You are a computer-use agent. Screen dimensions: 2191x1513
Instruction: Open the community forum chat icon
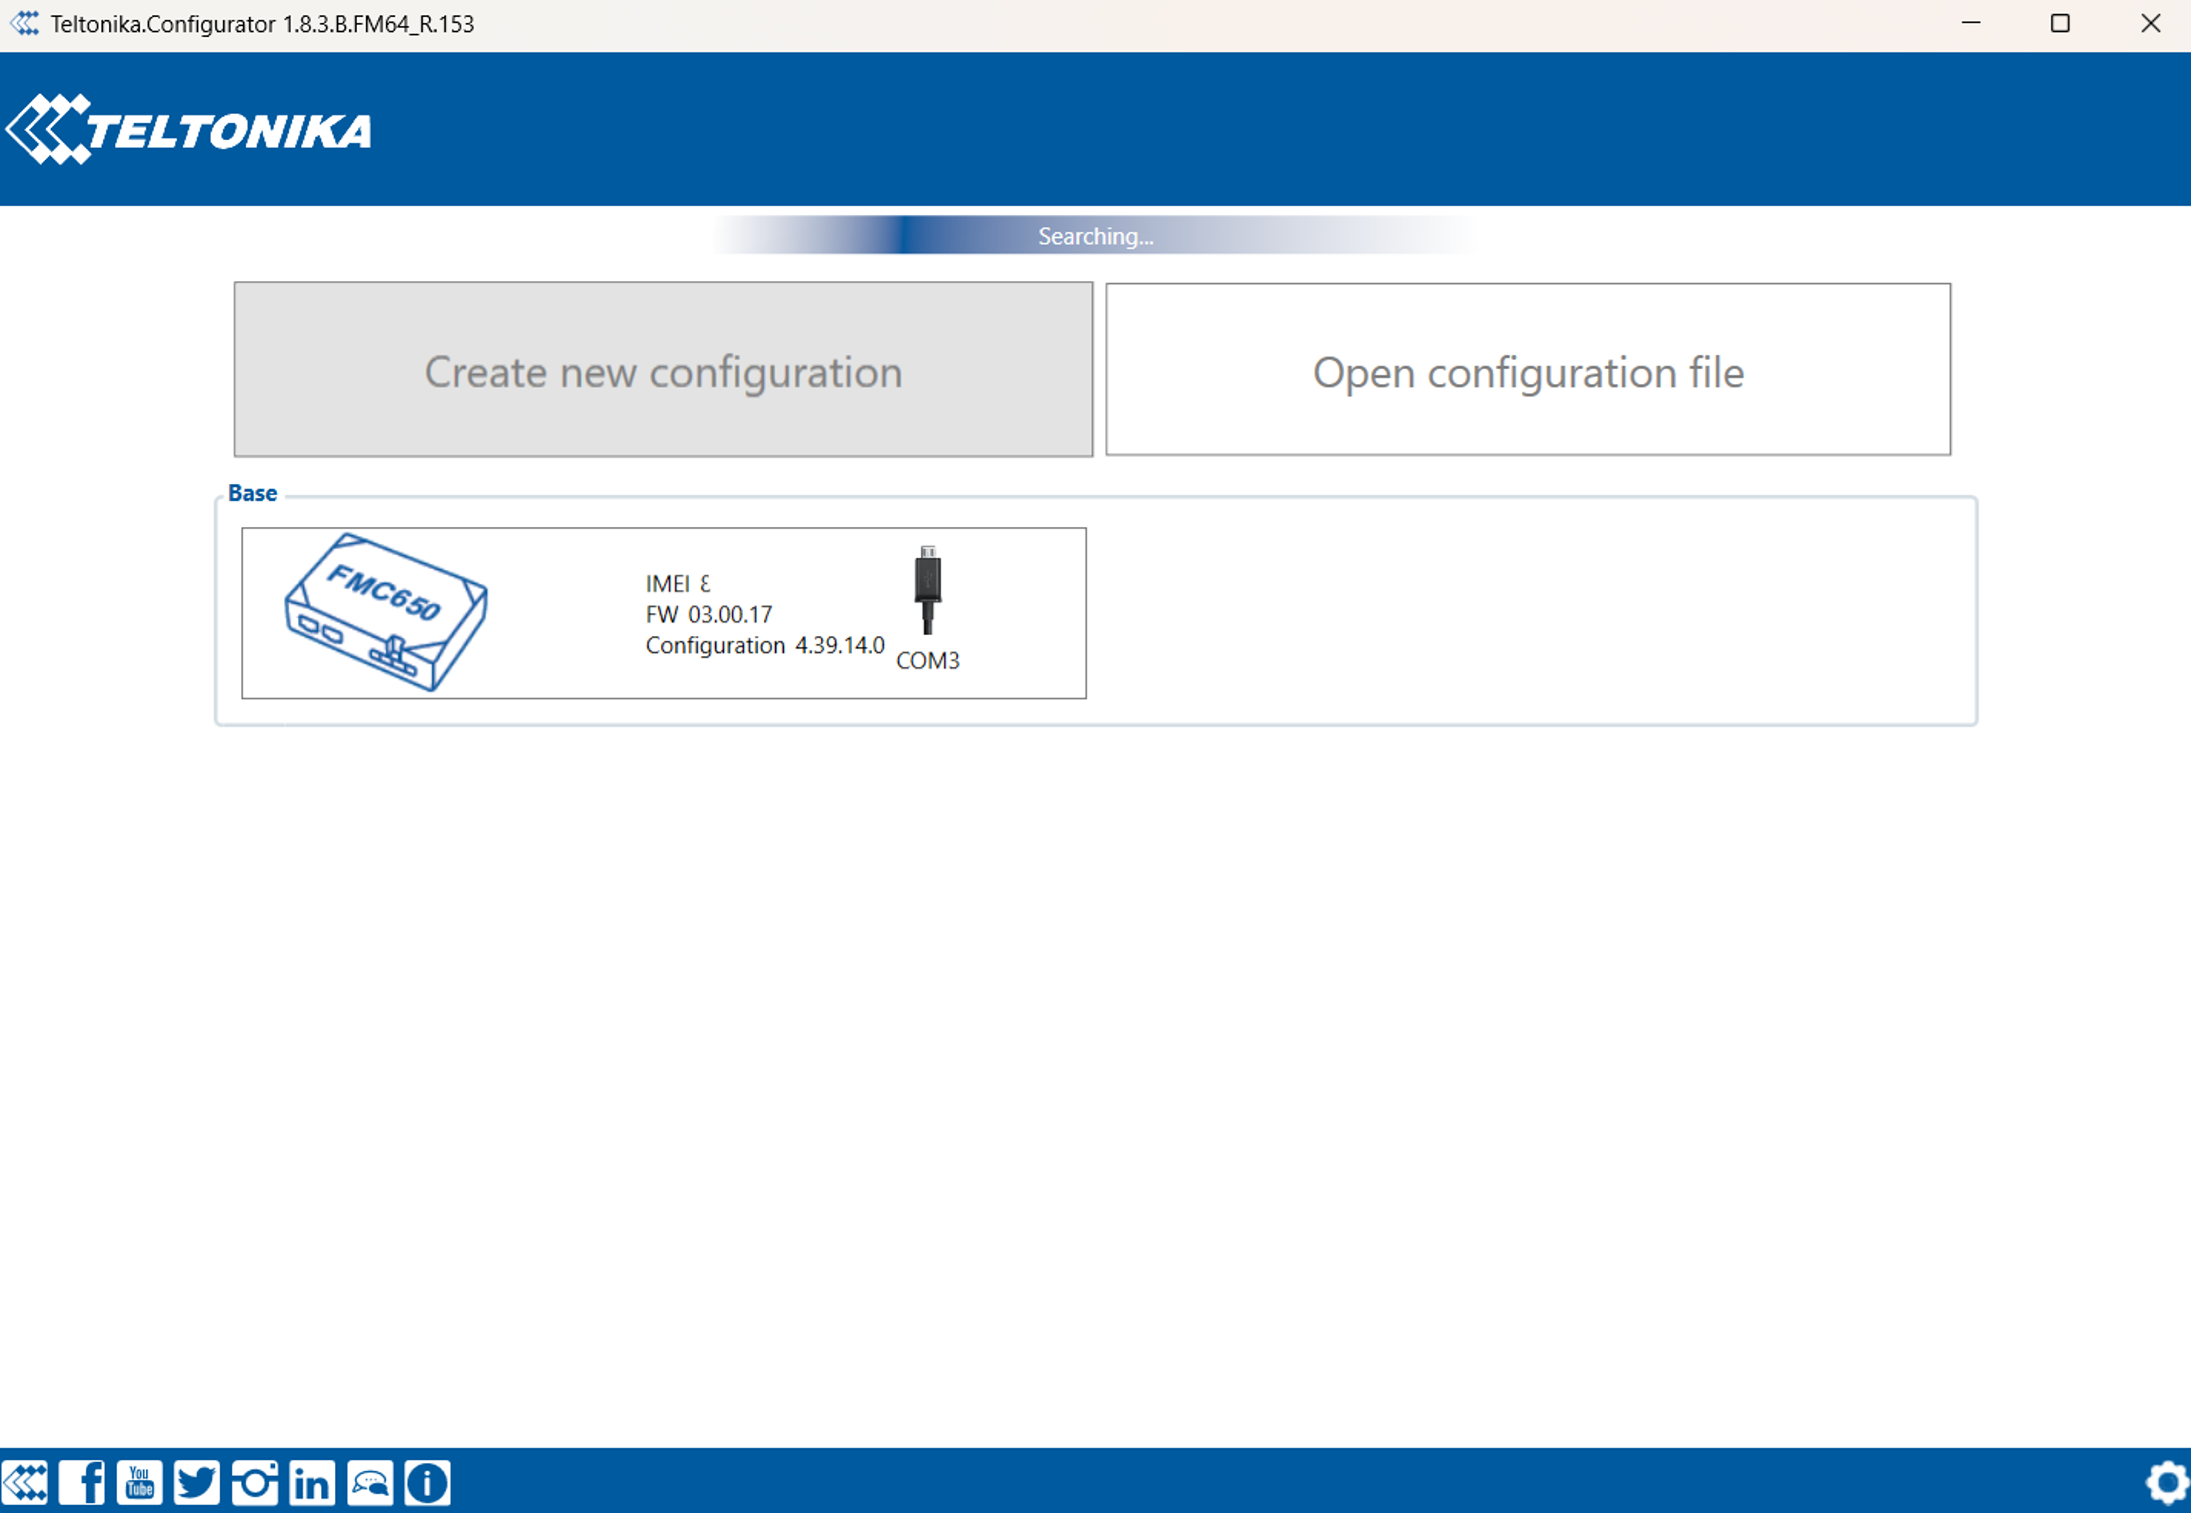click(370, 1482)
